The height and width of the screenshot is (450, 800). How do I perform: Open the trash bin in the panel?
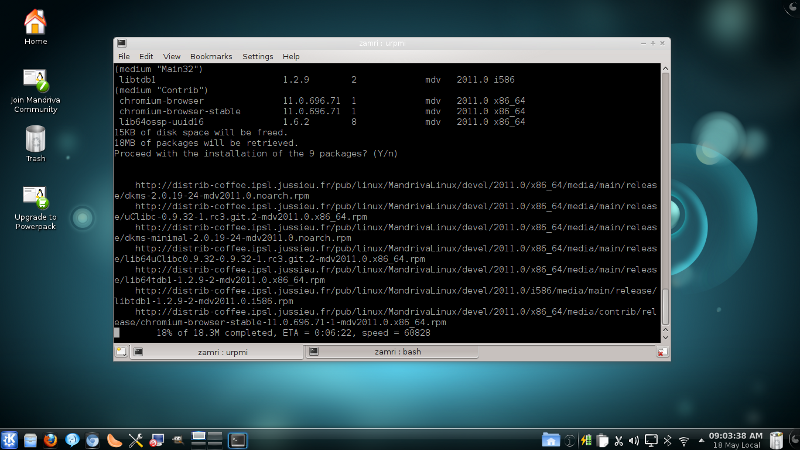tap(776, 440)
